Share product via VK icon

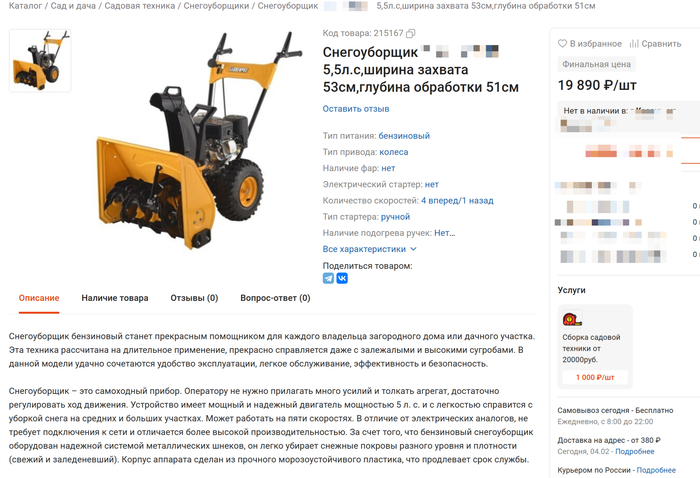coord(342,278)
